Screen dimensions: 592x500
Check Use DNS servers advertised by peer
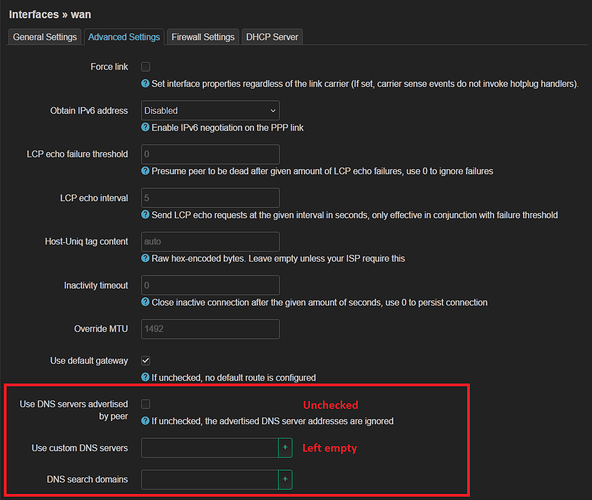[x=145, y=404]
